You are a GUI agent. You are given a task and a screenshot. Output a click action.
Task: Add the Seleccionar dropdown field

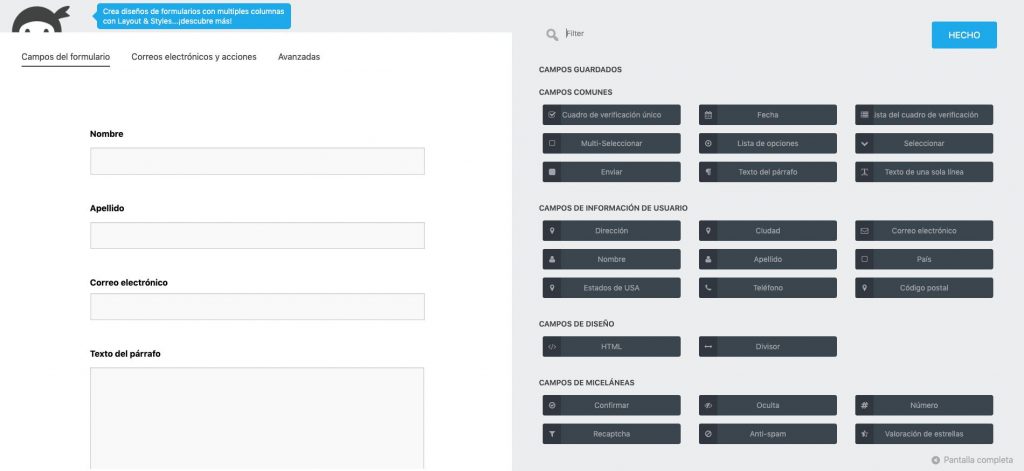[924, 144]
